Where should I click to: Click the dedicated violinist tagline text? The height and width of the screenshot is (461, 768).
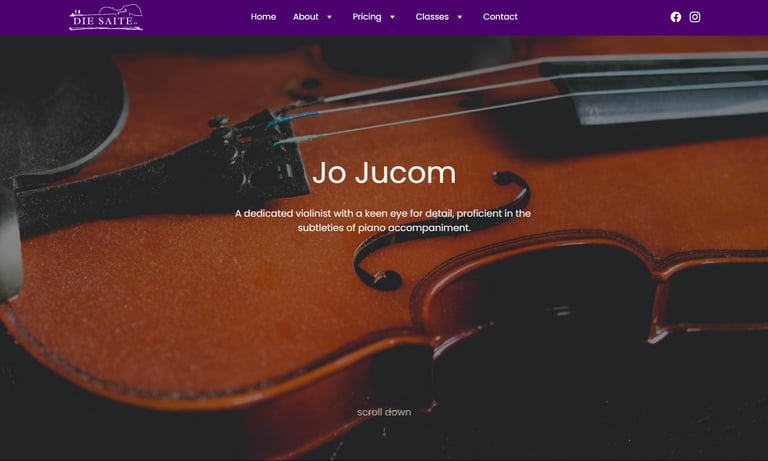pyautogui.click(x=383, y=220)
